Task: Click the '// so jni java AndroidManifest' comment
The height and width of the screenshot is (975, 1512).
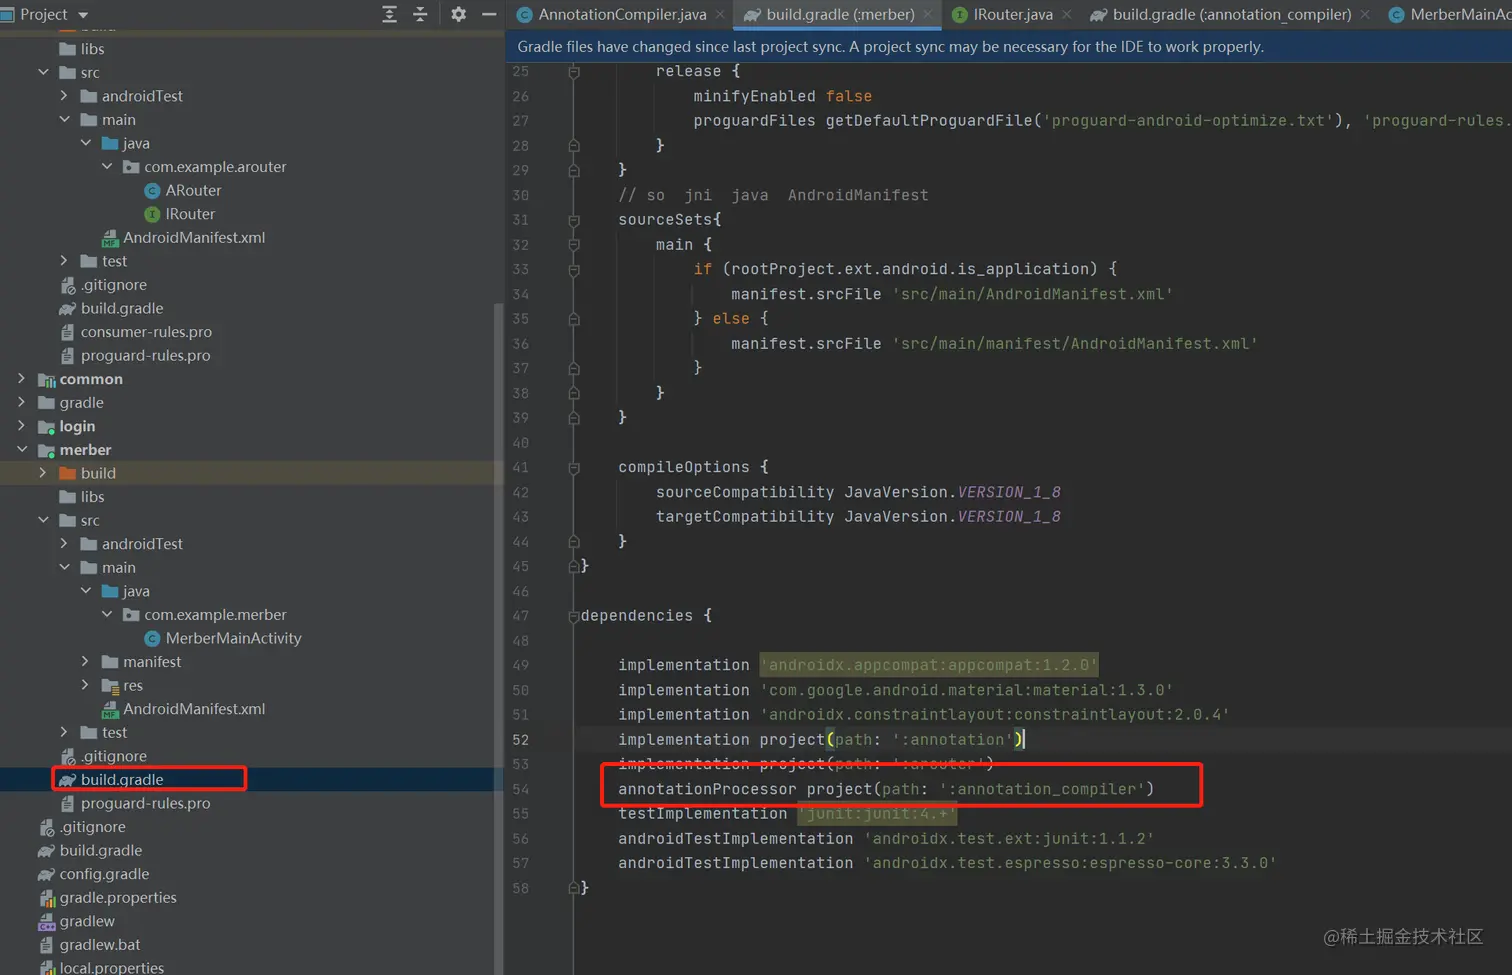Action: point(773,195)
